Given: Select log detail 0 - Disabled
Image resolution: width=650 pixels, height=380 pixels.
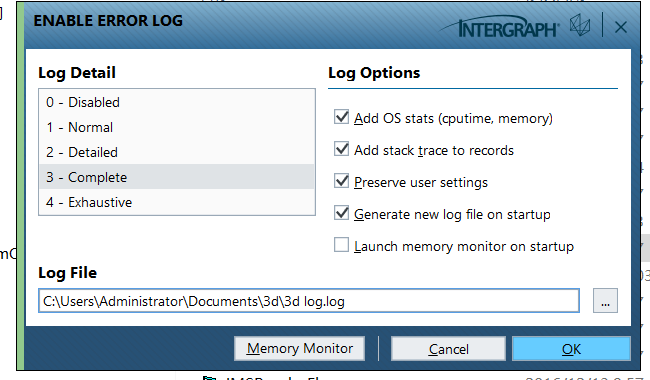Looking at the screenshot, I should pyautogui.click(x=177, y=102).
